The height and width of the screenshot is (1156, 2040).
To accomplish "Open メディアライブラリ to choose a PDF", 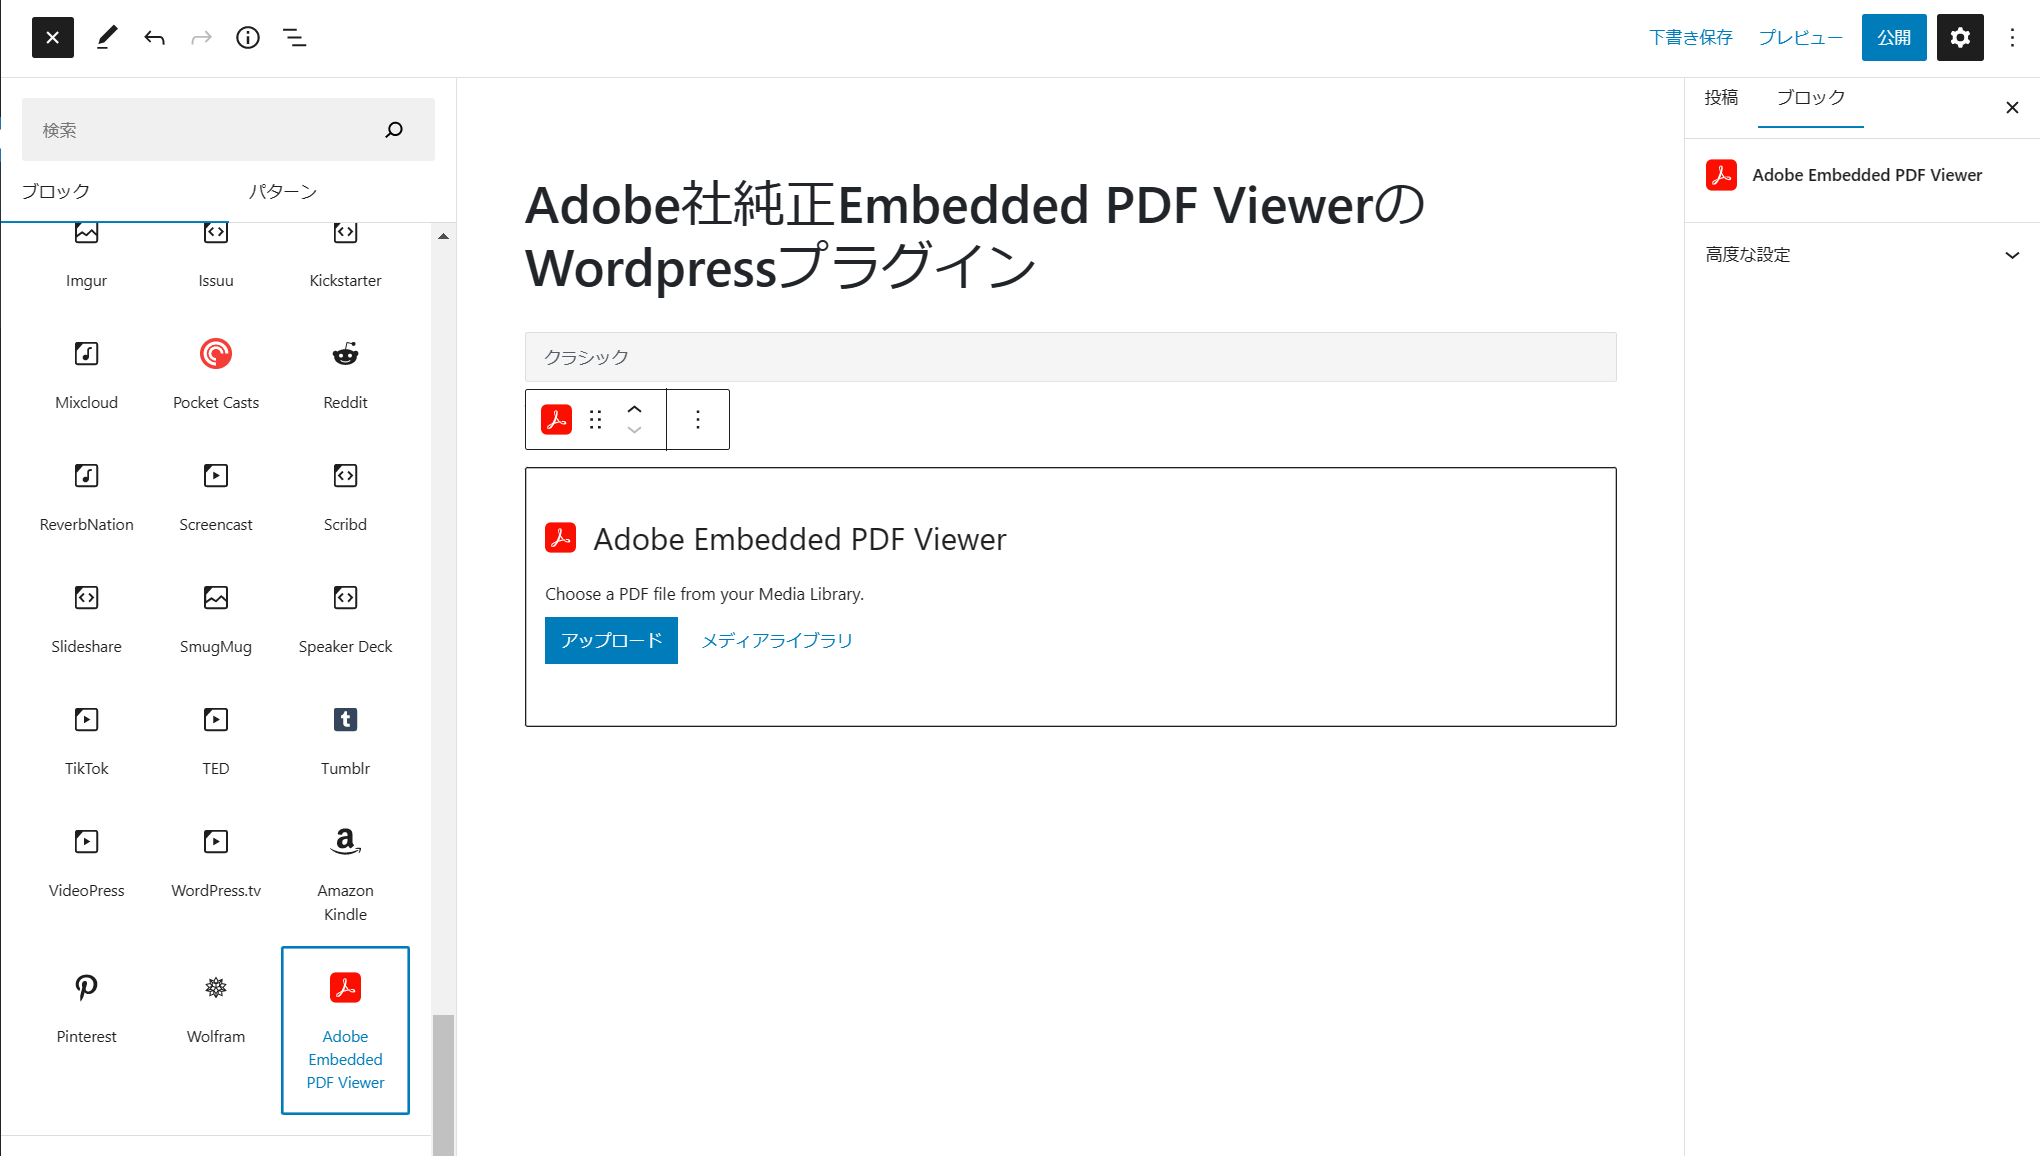I will [x=777, y=640].
